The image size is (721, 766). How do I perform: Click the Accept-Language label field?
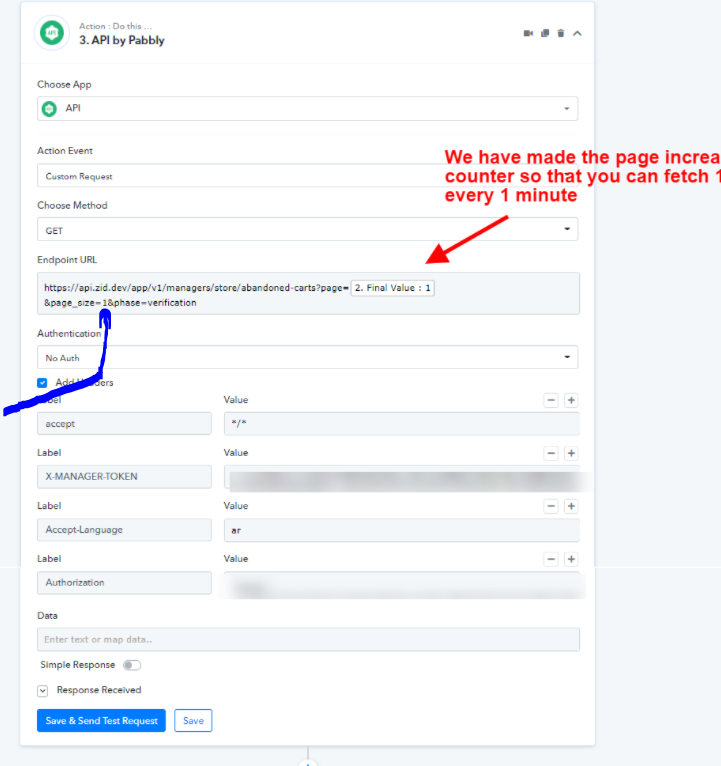pyautogui.click(x=124, y=530)
